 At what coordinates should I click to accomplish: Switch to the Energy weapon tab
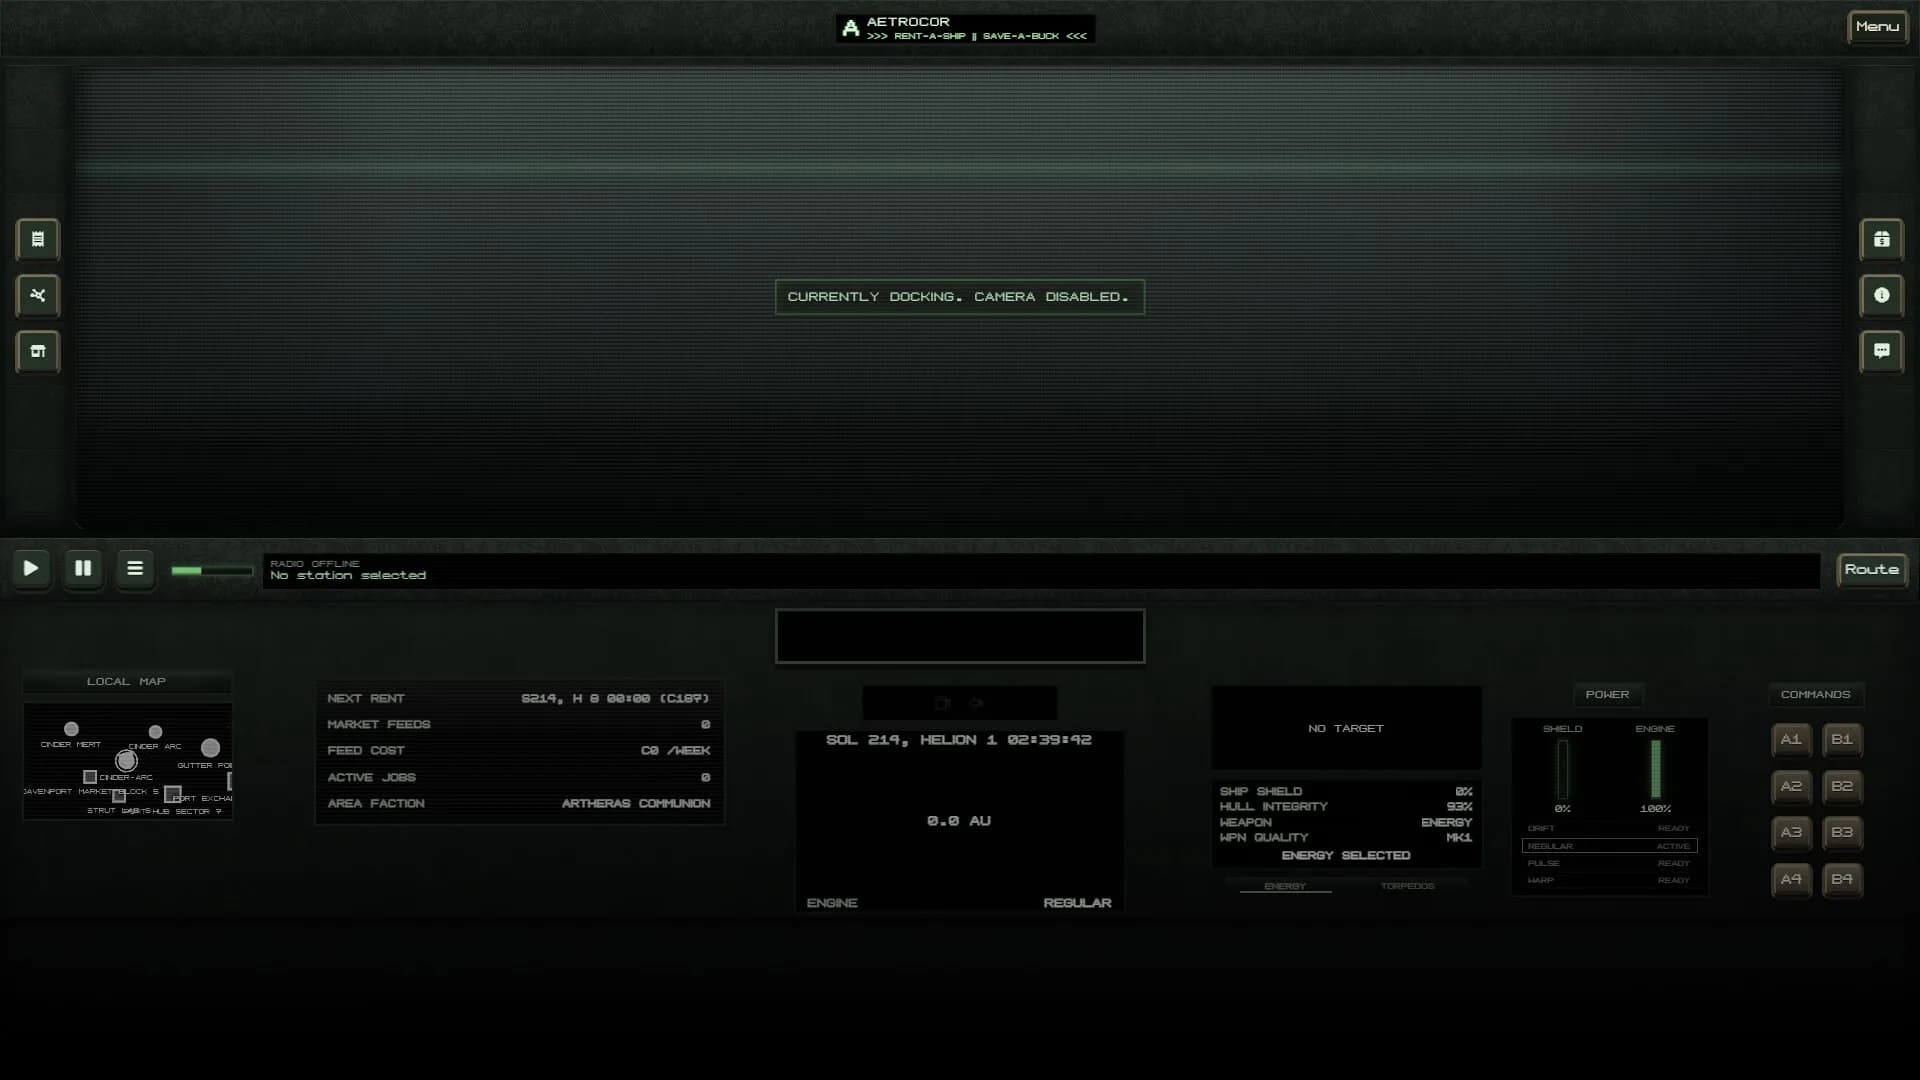click(x=1285, y=886)
